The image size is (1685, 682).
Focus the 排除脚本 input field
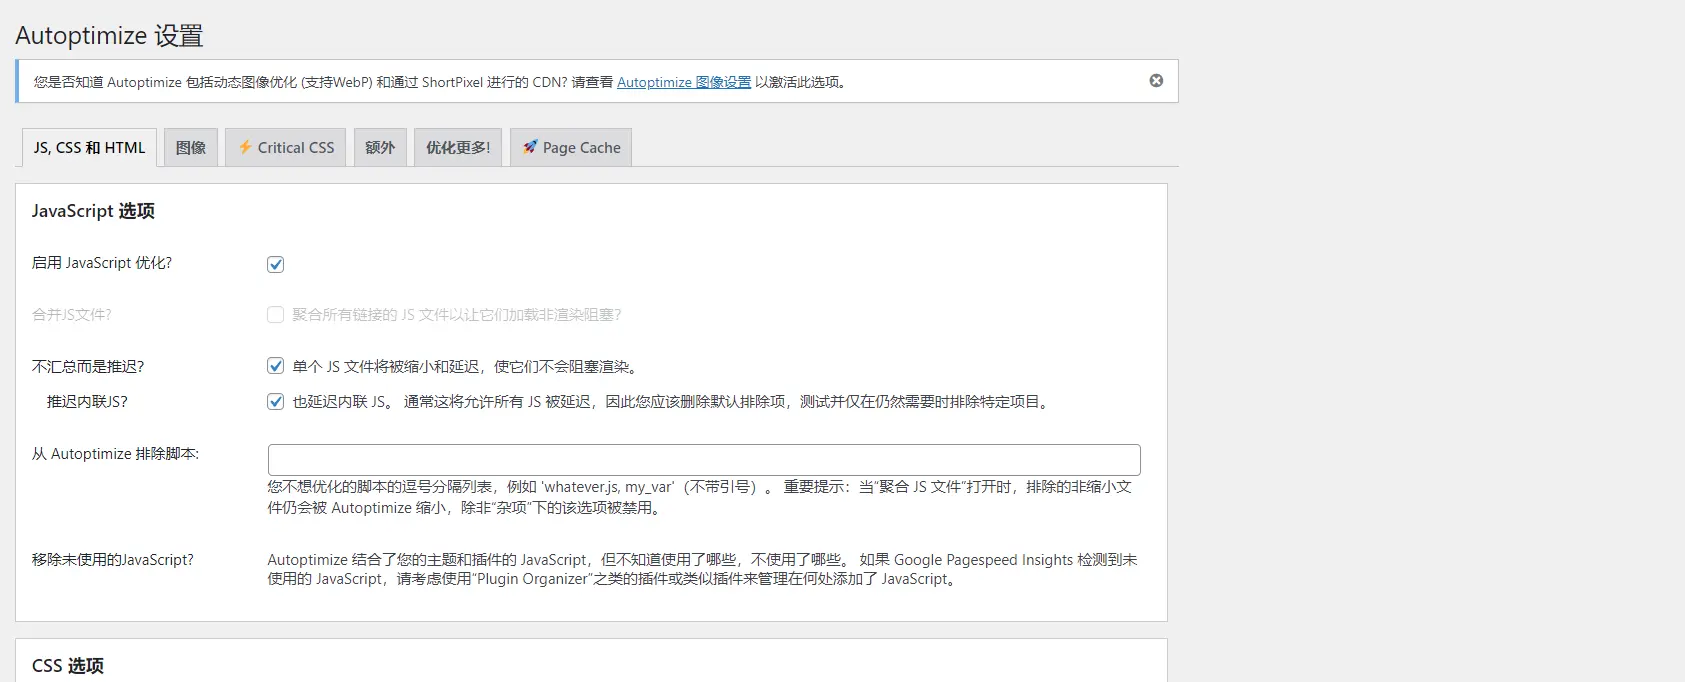click(704, 460)
